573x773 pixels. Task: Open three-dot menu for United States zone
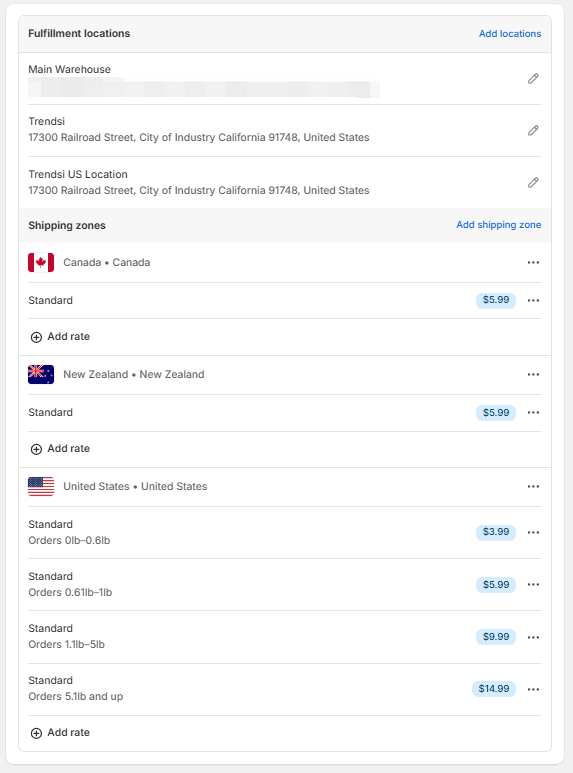[533, 486]
